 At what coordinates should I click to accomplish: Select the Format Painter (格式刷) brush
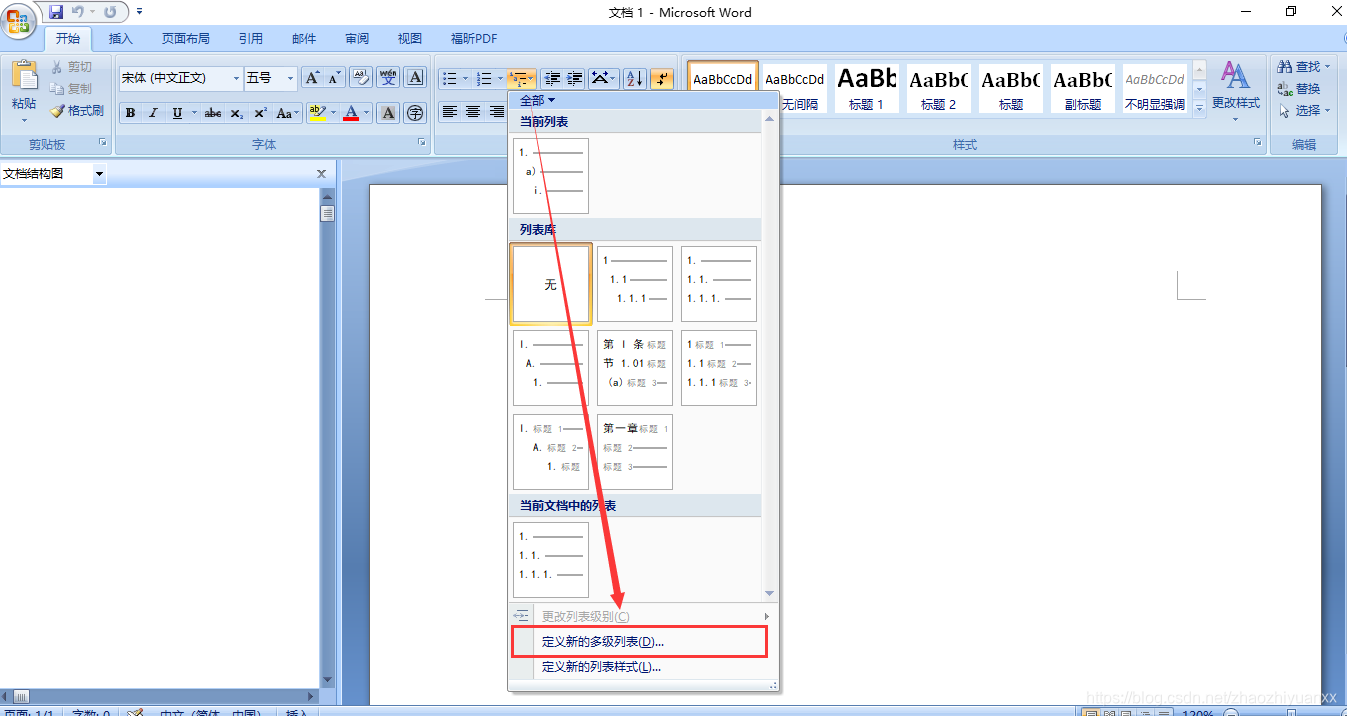77,111
